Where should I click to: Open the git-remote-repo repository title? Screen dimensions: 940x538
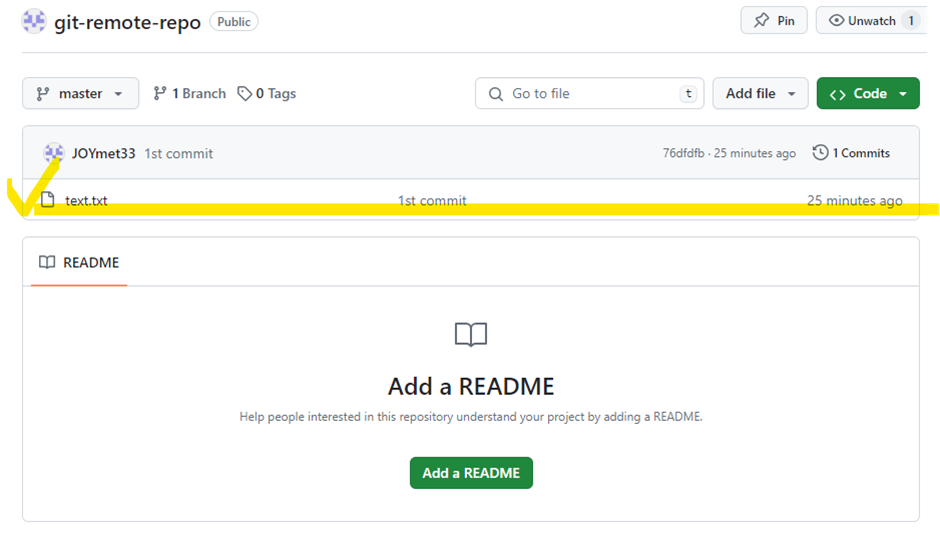pyautogui.click(x=127, y=22)
